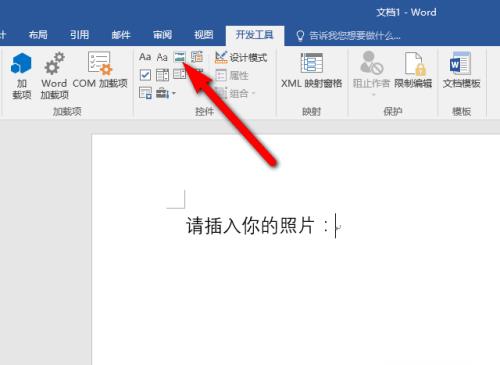Open legacy tools briefcase menu
The height and width of the screenshot is (365, 500).
(x=166, y=93)
